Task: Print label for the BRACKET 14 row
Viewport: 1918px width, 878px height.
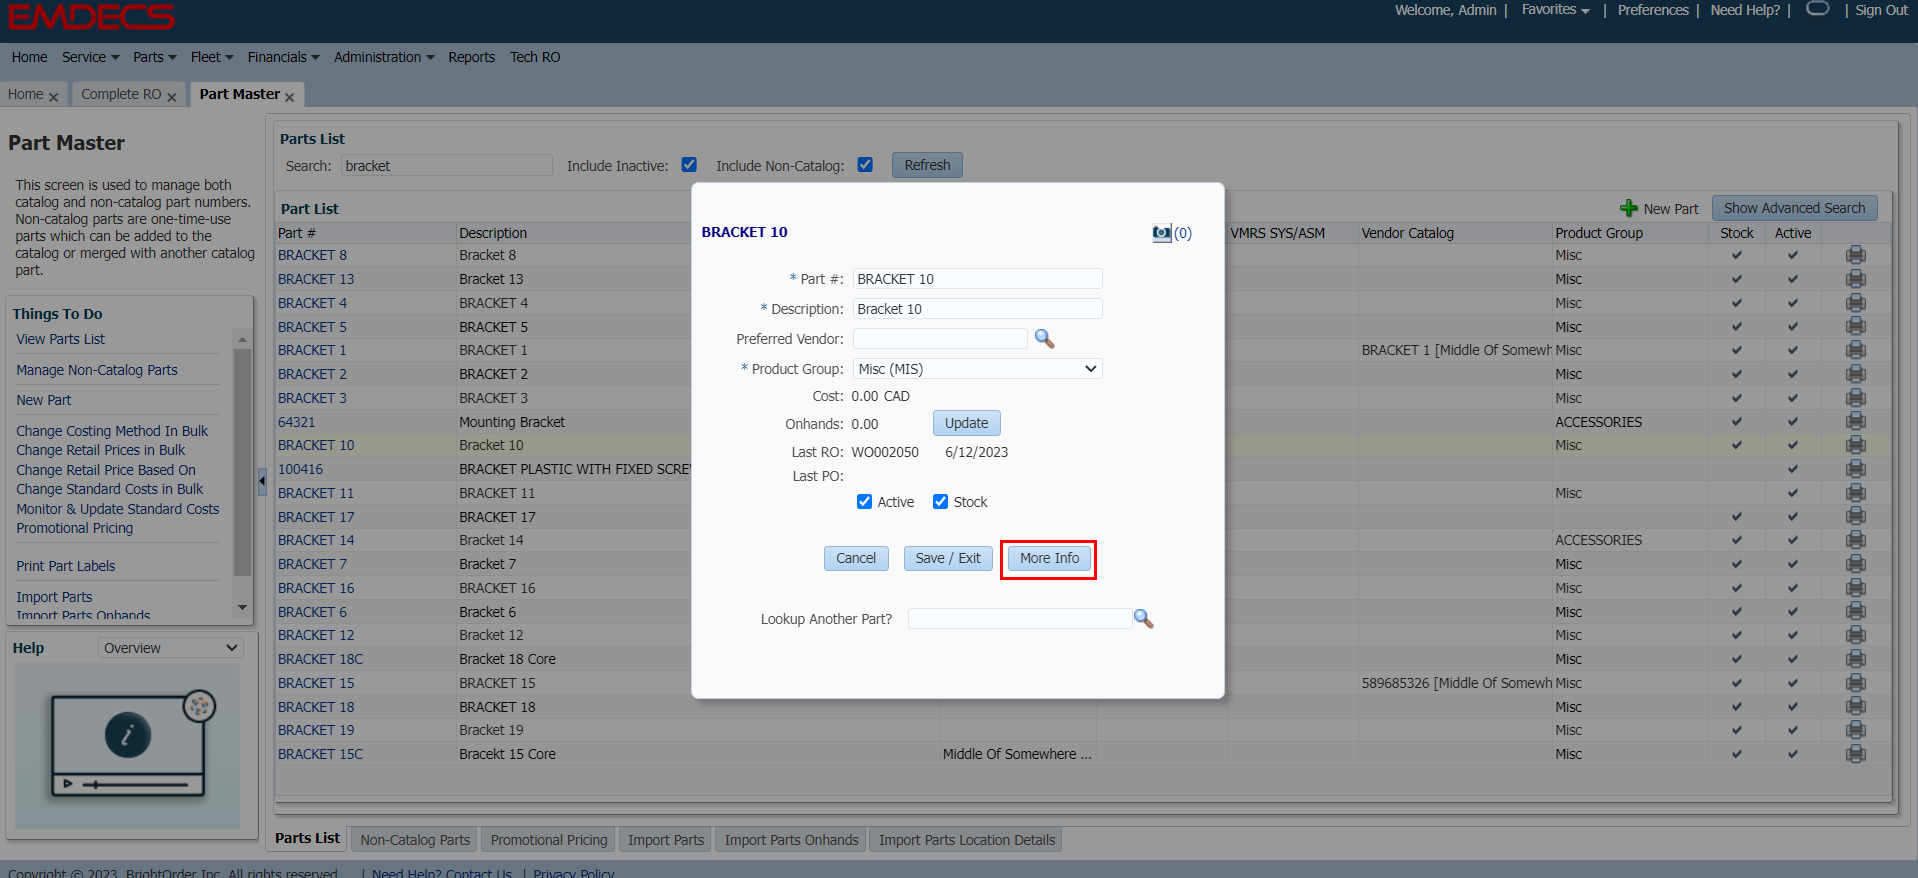Action: point(1856,540)
